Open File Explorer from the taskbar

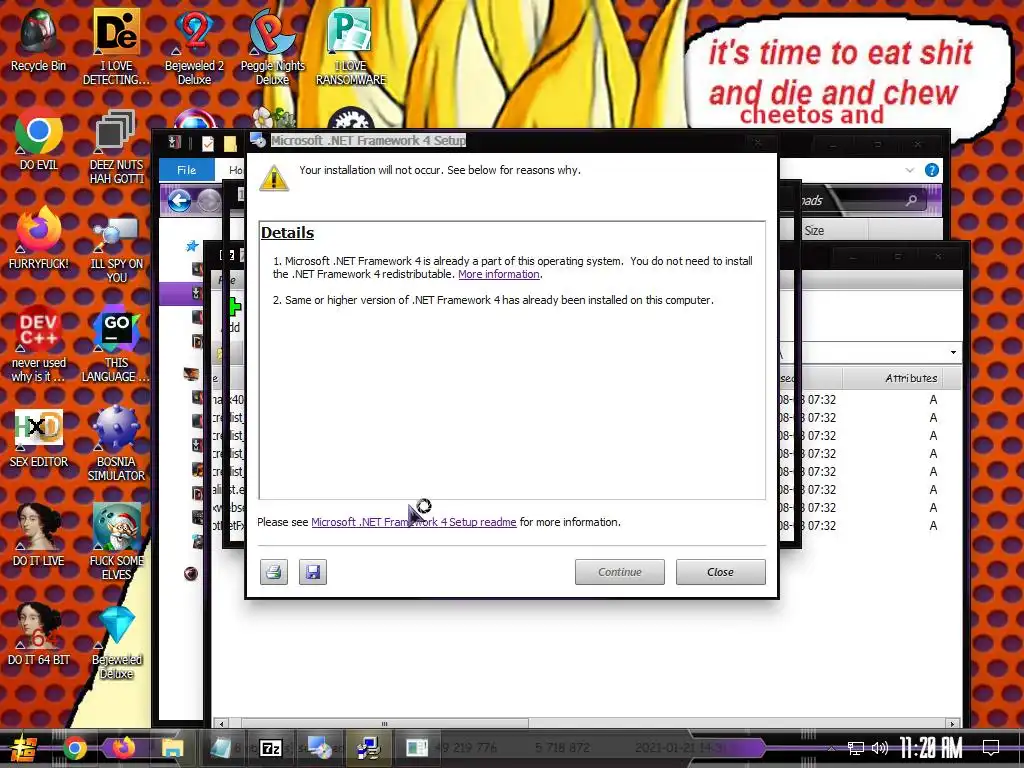pos(172,748)
